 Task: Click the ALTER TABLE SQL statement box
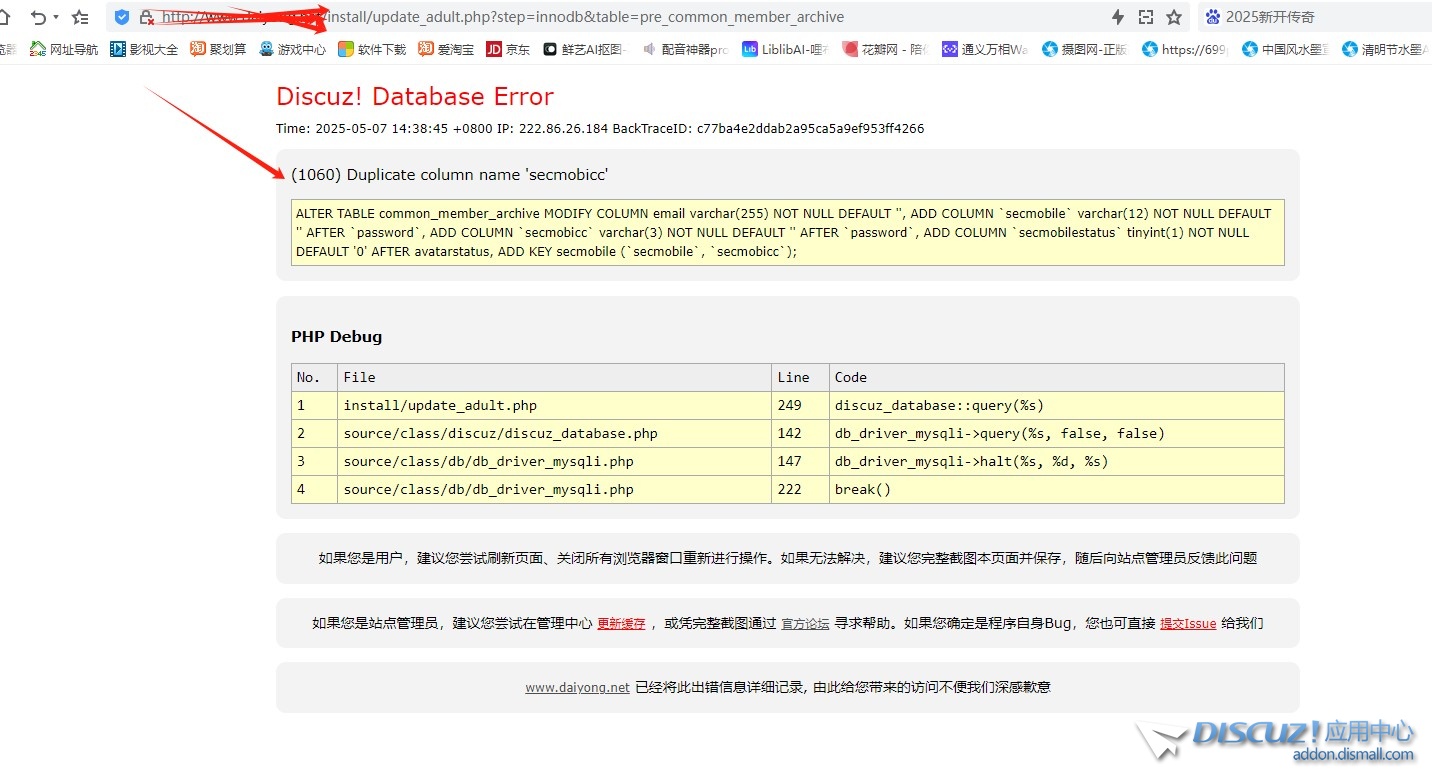[x=787, y=232]
